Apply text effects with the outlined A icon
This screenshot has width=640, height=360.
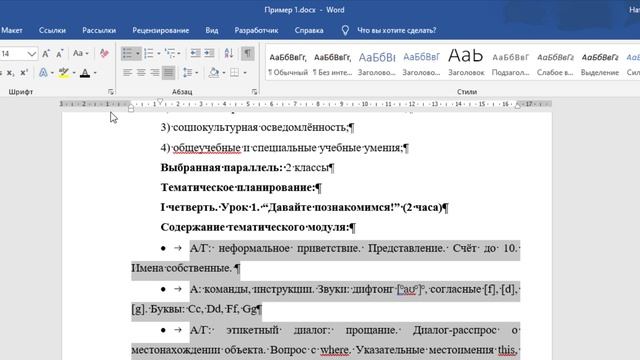tap(43, 73)
